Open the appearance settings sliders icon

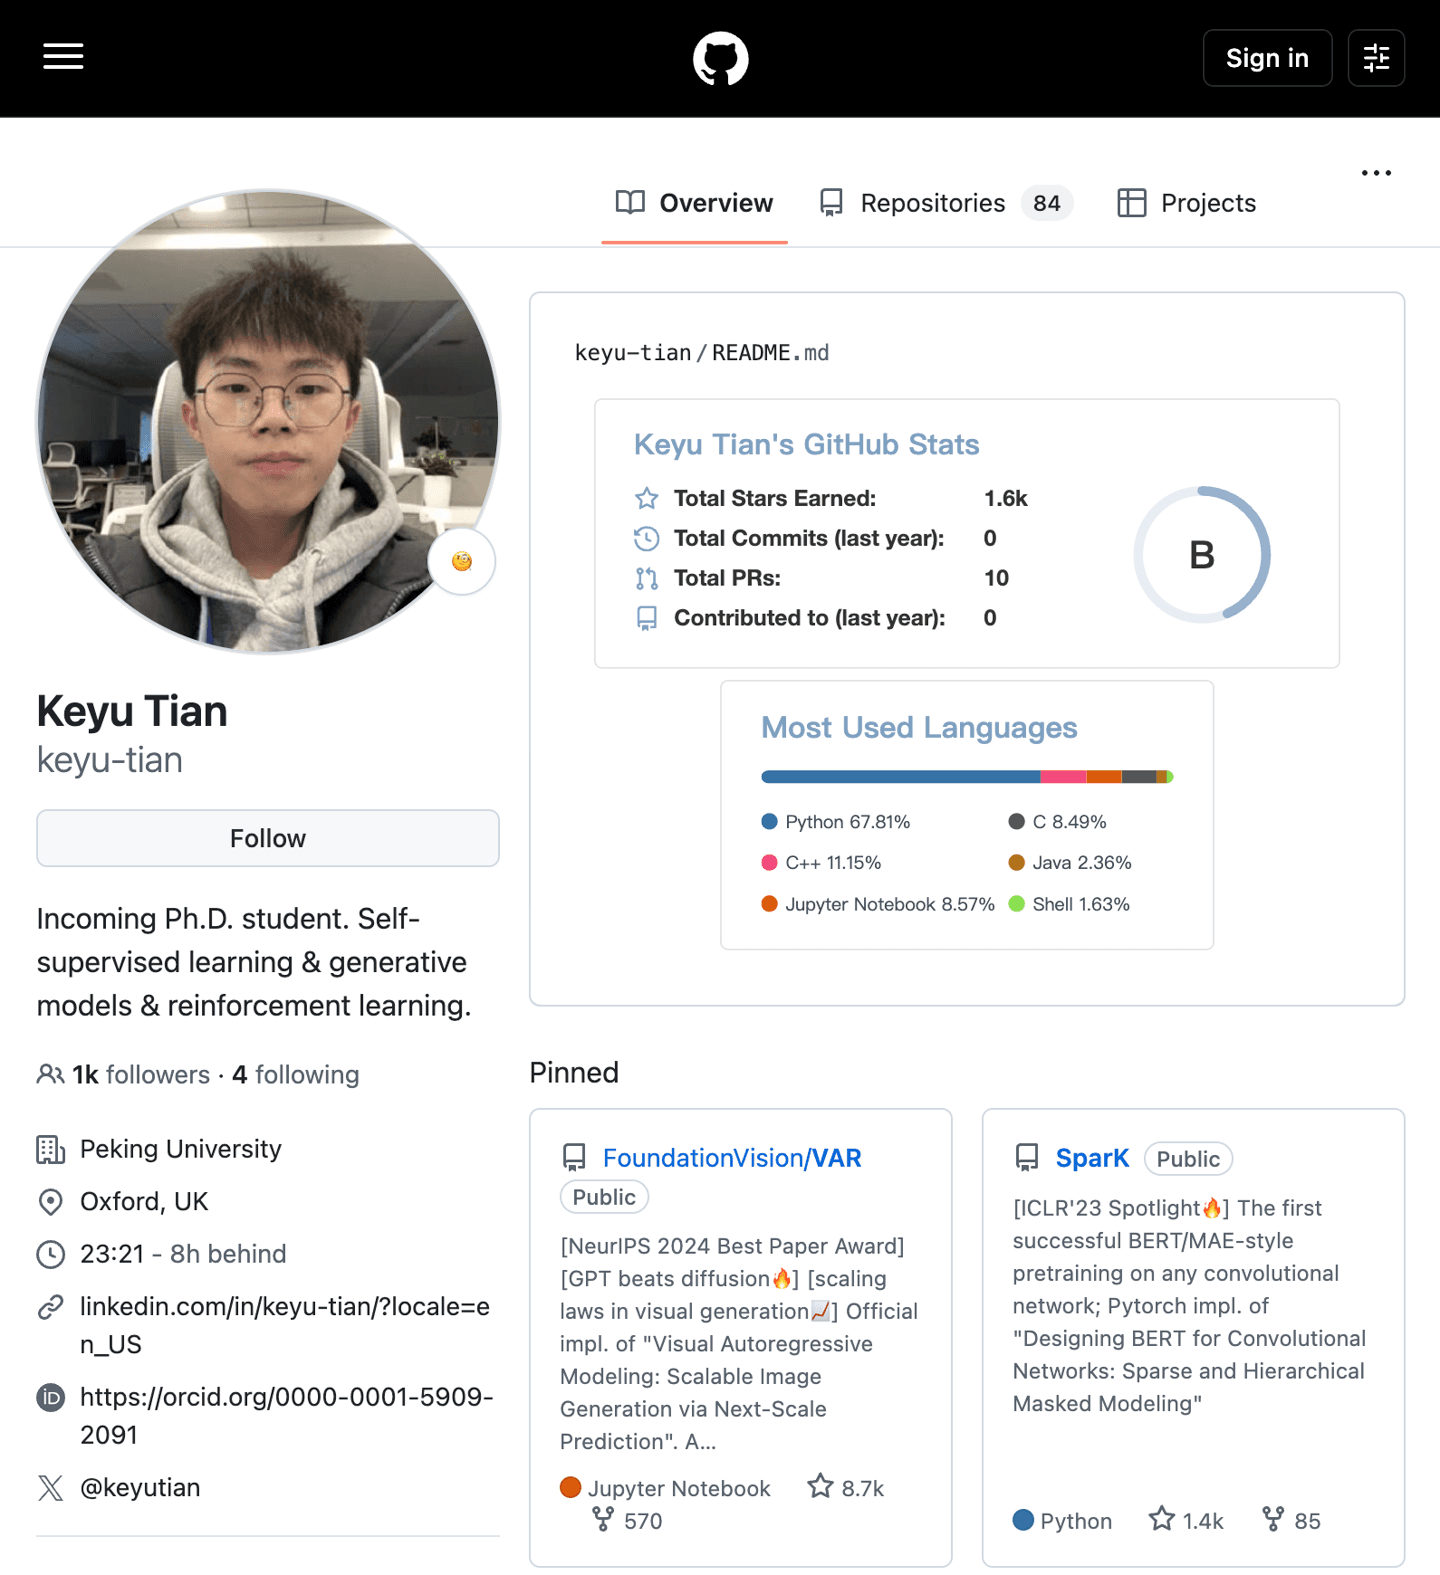pyautogui.click(x=1376, y=58)
